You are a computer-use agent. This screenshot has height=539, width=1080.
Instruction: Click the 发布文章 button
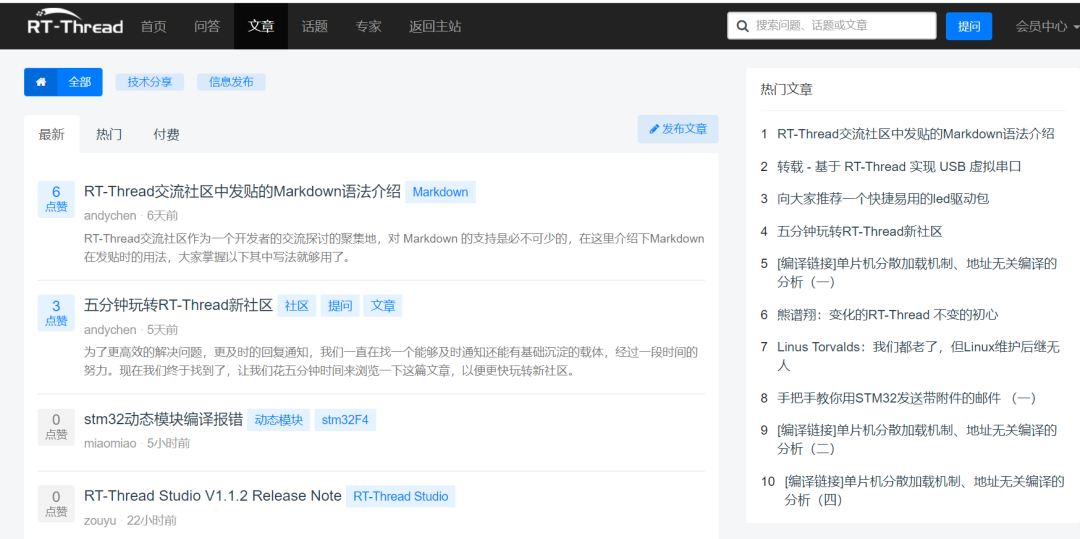pyautogui.click(x=678, y=129)
